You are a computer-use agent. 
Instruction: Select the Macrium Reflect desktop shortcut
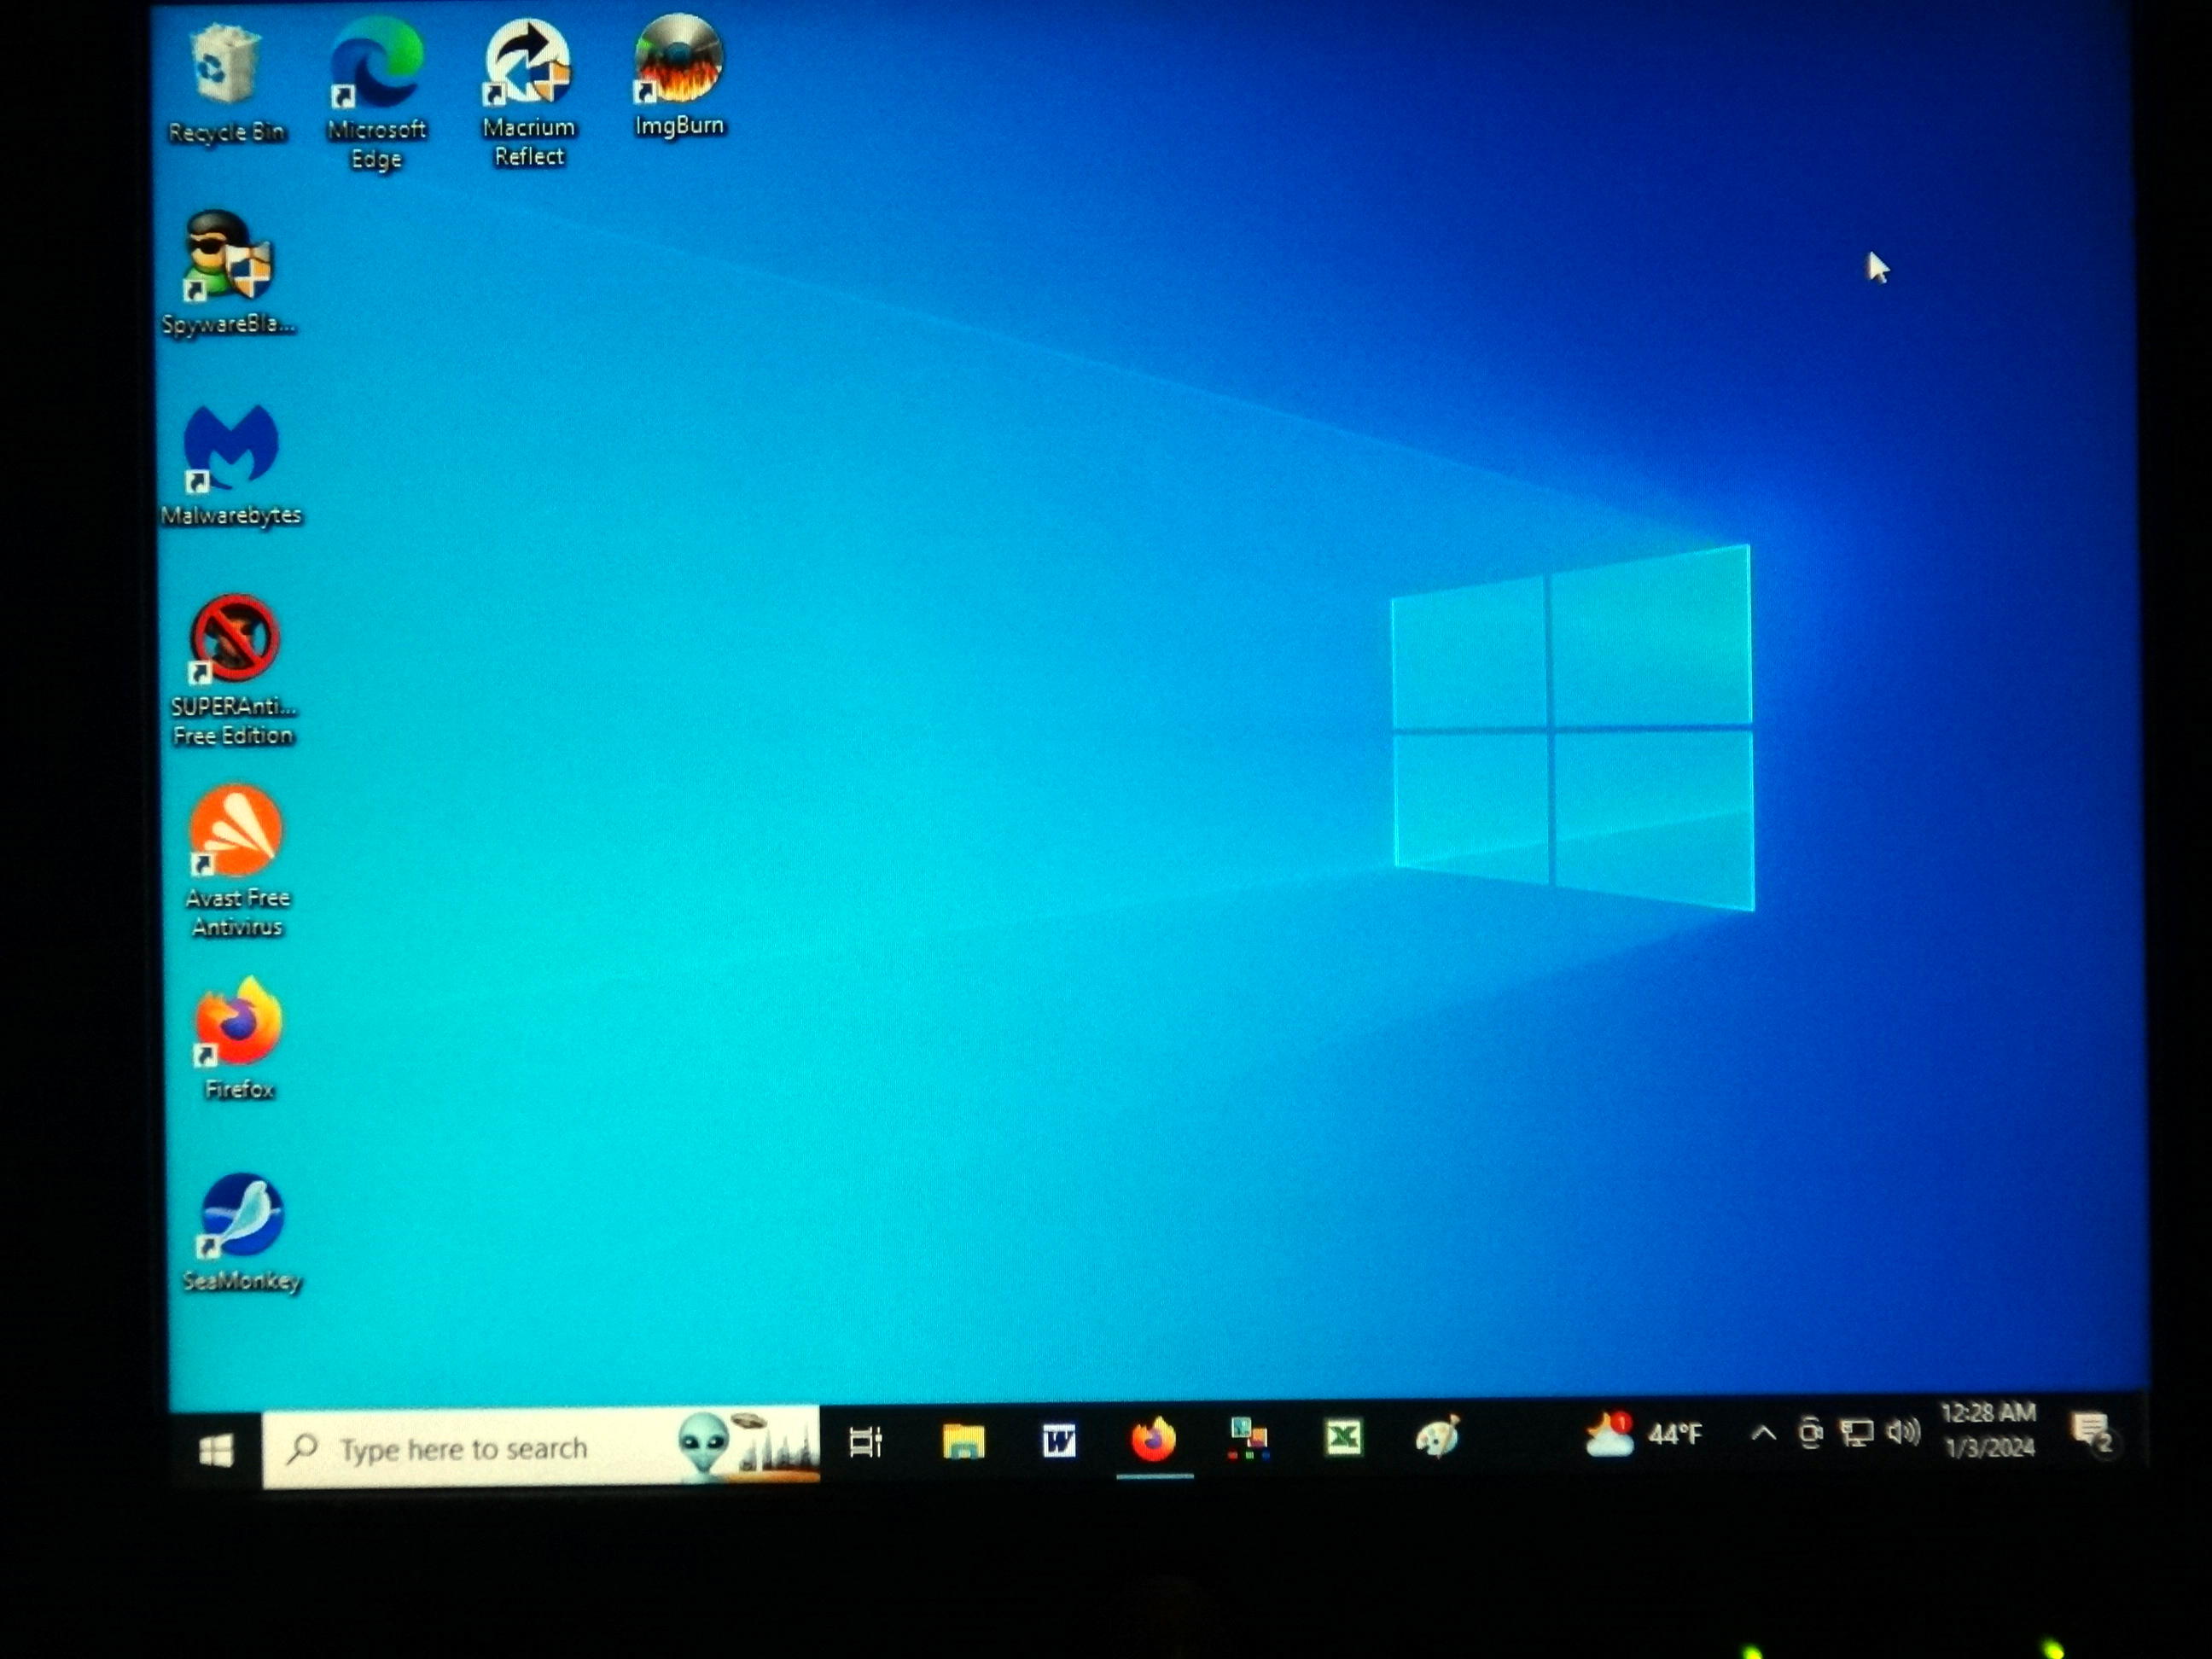[x=529, y=93]
